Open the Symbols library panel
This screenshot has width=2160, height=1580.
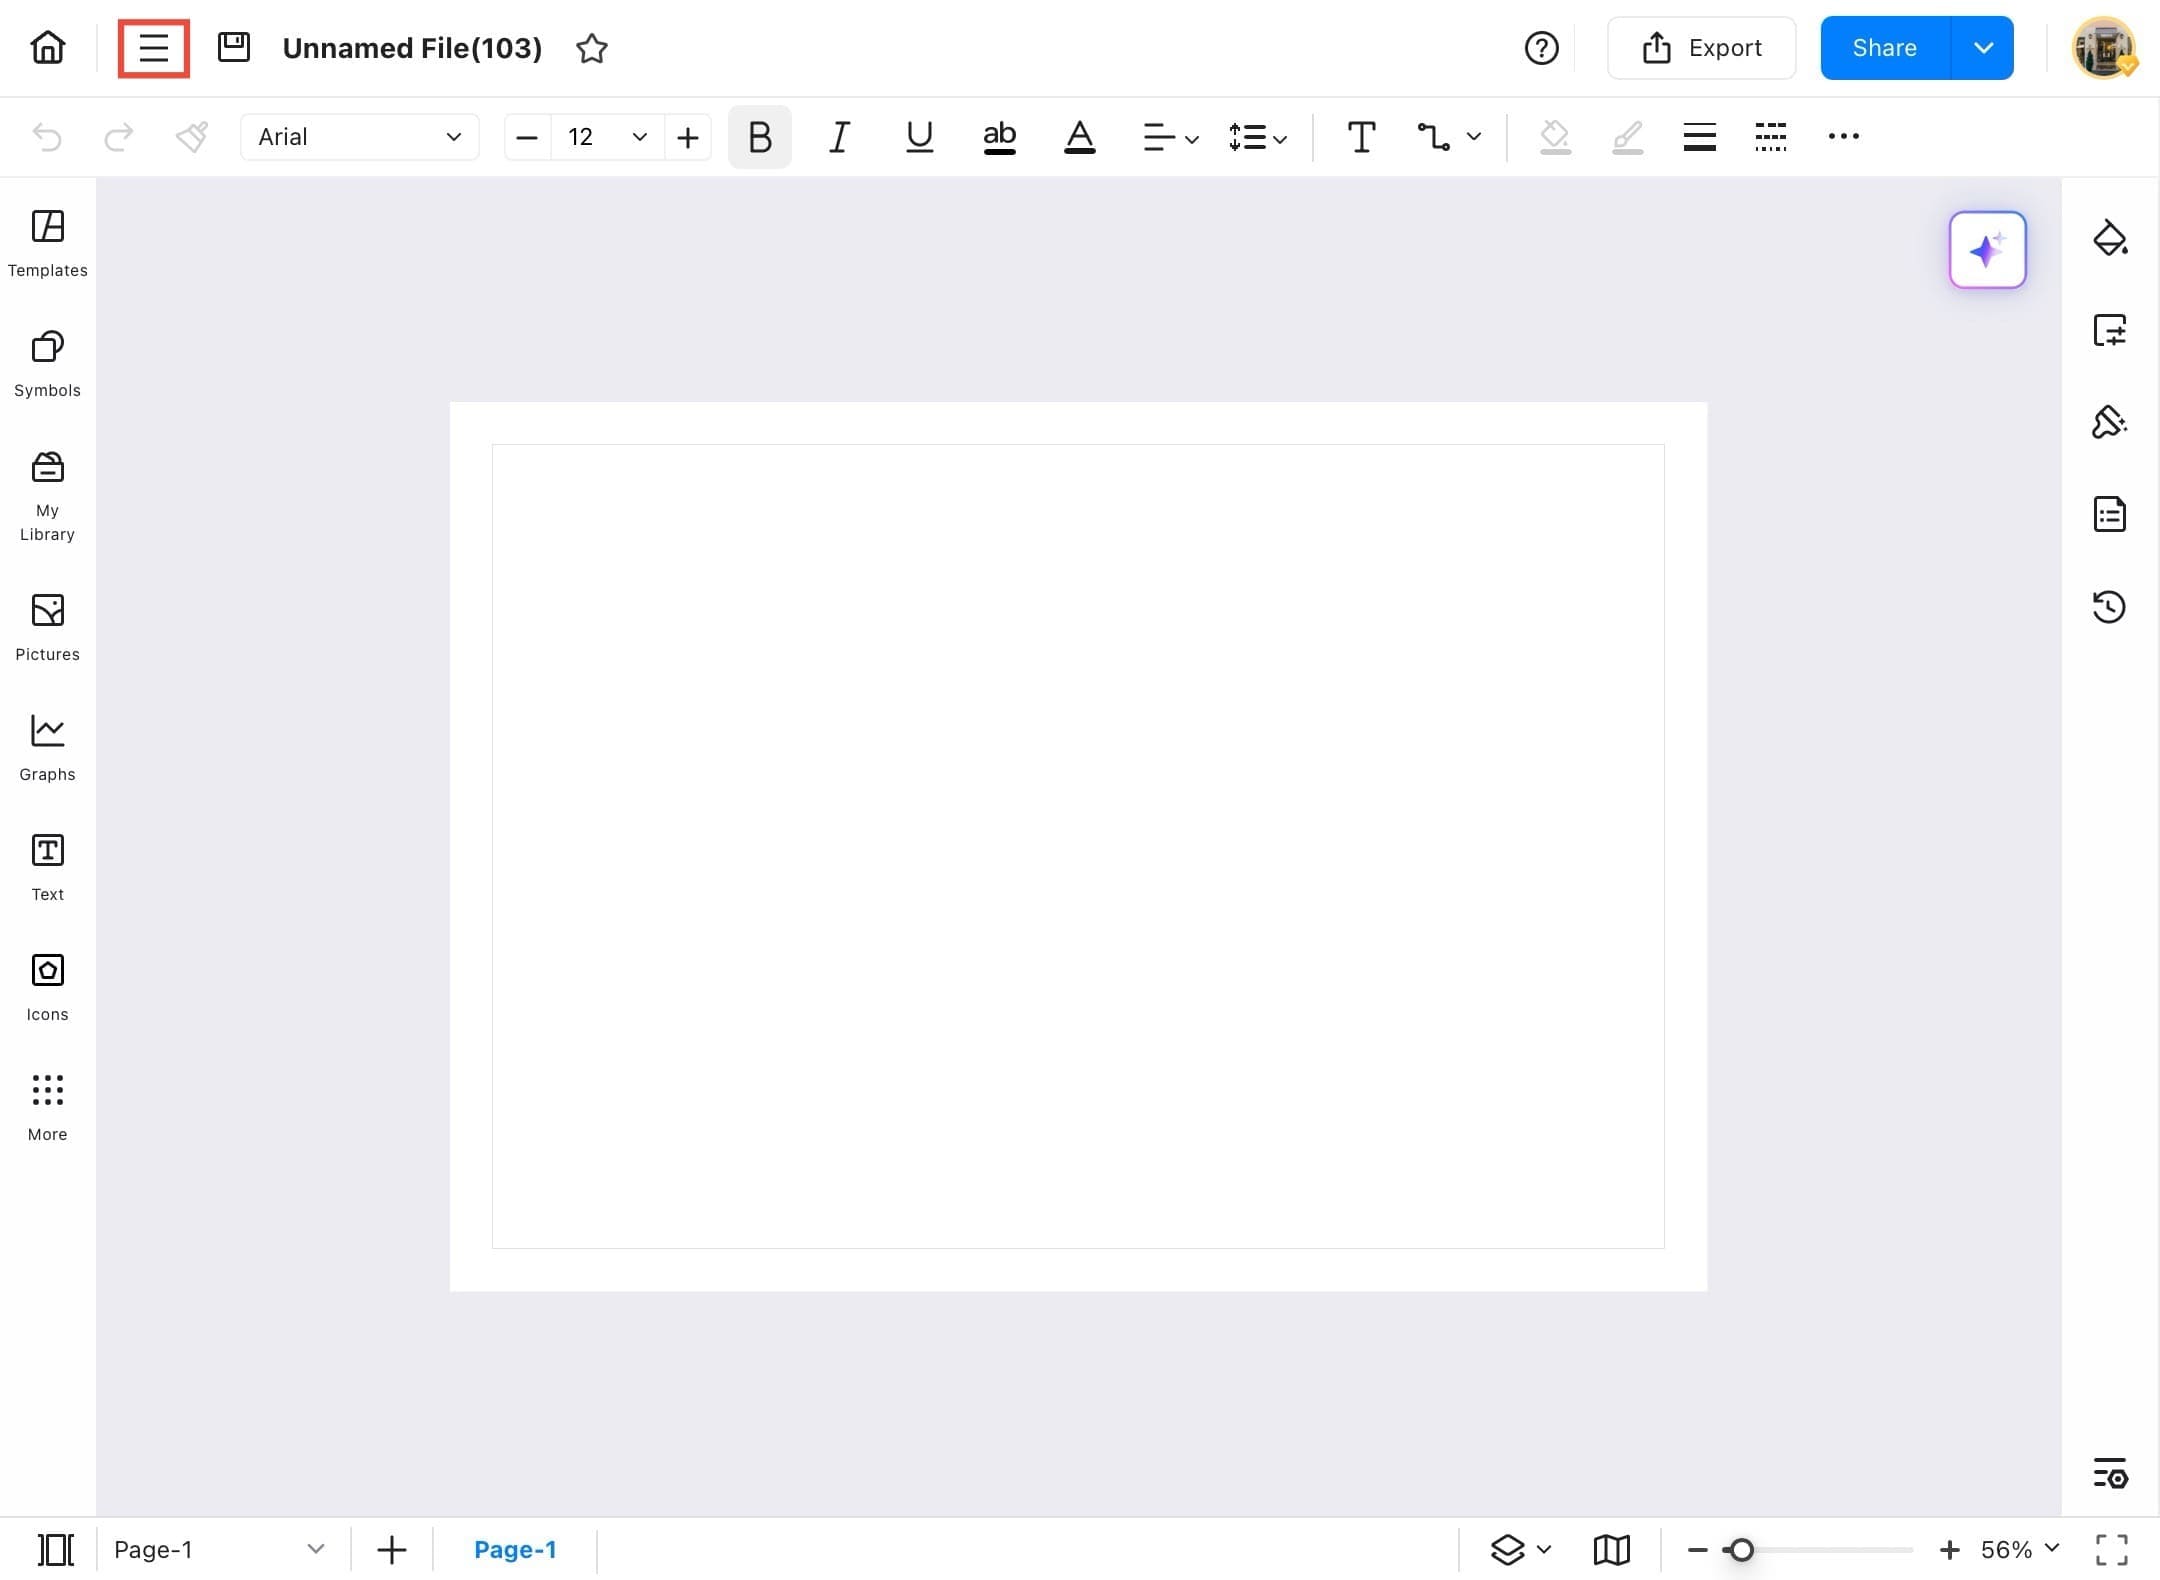click(47, 363)
